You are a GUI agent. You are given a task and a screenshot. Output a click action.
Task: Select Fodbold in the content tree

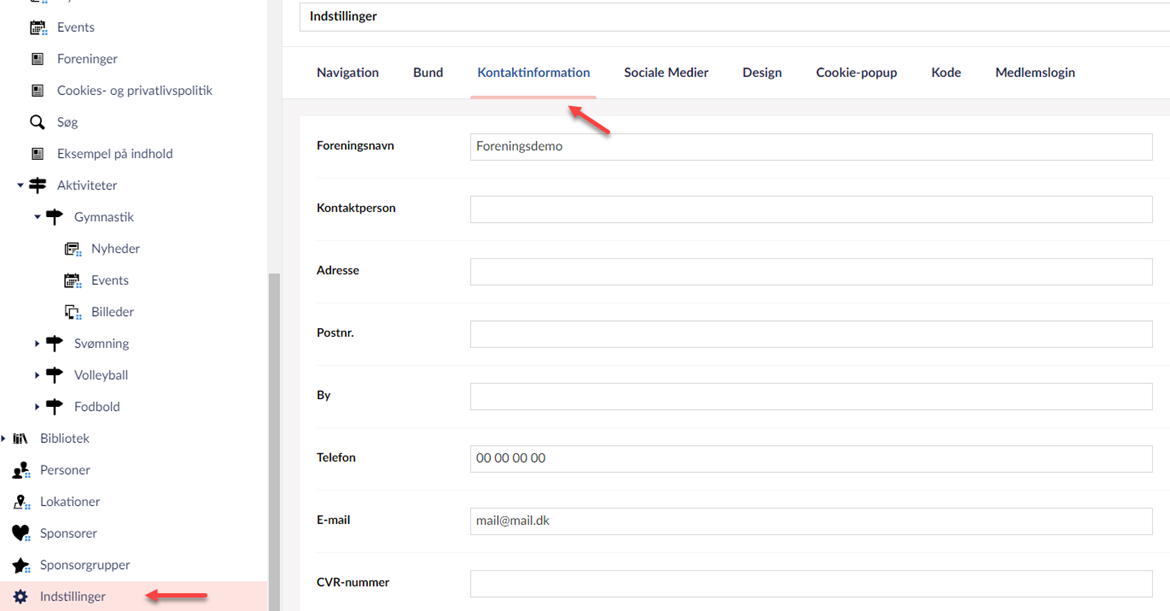click(97, 407)
